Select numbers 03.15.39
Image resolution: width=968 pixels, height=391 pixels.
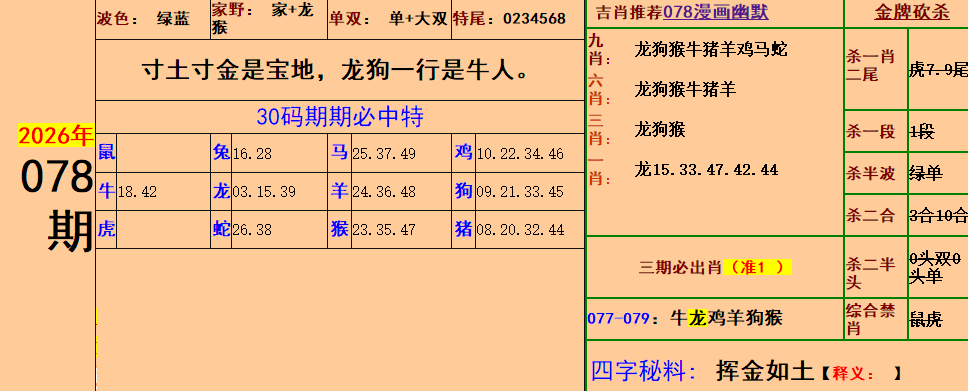(264, 192)
